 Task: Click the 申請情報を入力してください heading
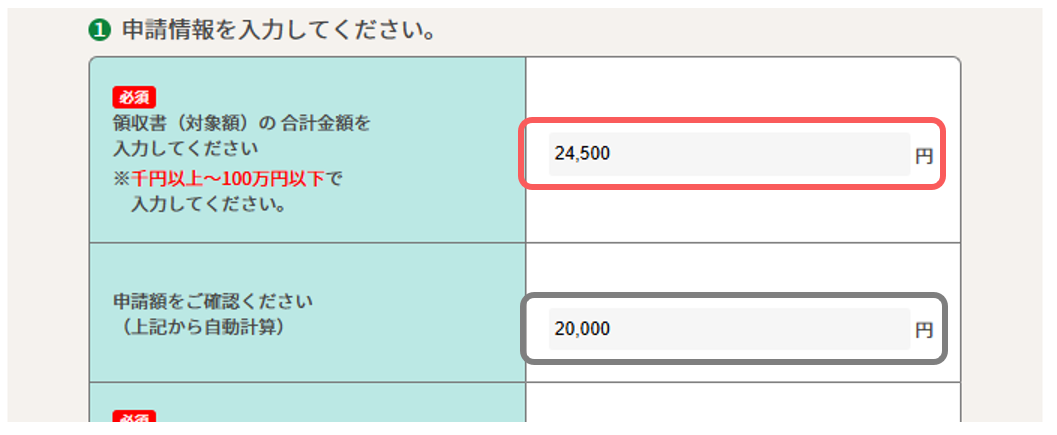click(279, 31)
